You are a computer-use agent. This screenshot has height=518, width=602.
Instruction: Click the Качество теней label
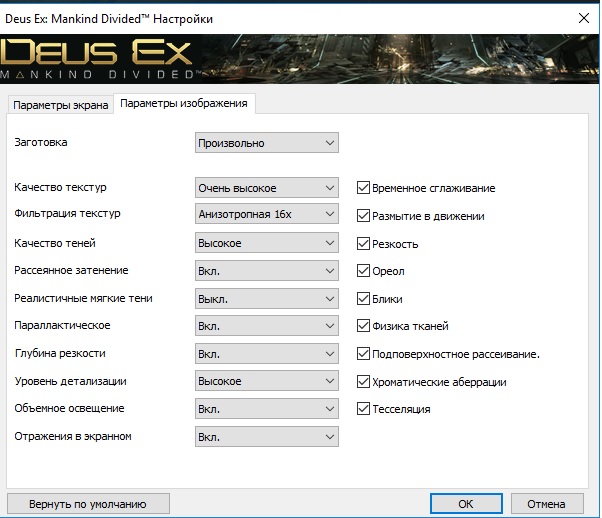(55, 243)
